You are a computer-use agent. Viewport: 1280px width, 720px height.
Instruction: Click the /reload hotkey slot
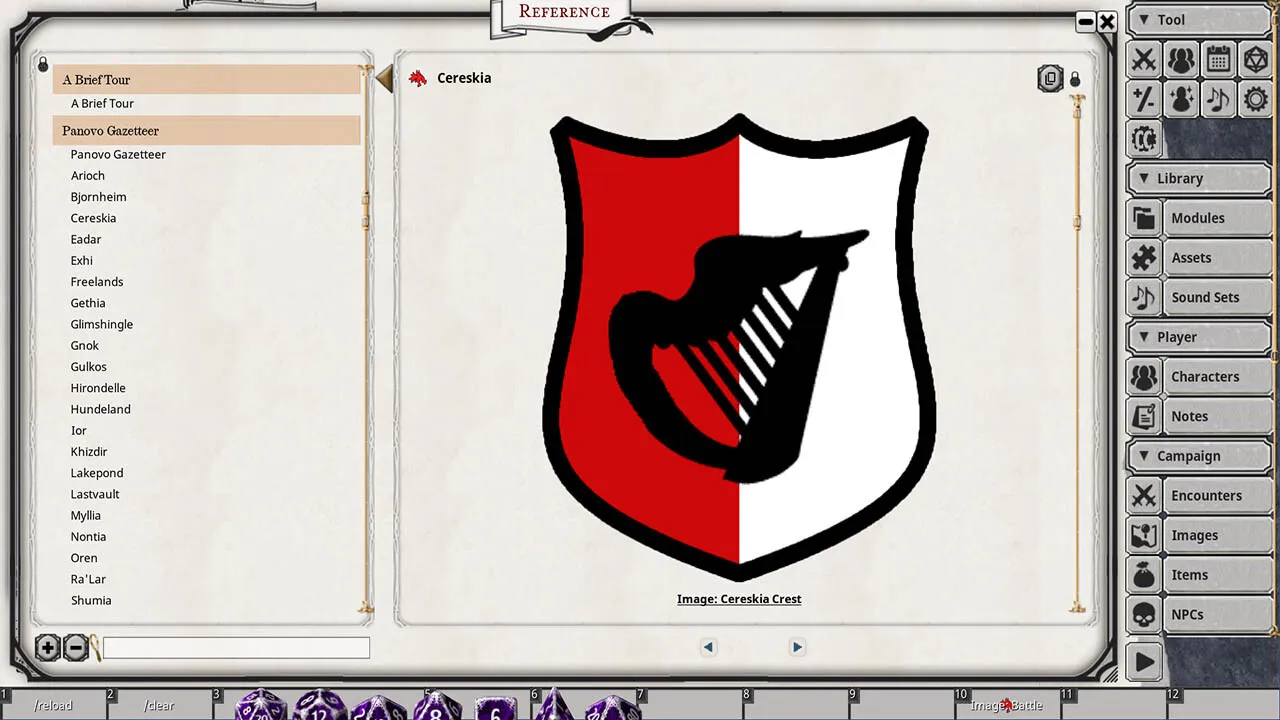point(53,705)
